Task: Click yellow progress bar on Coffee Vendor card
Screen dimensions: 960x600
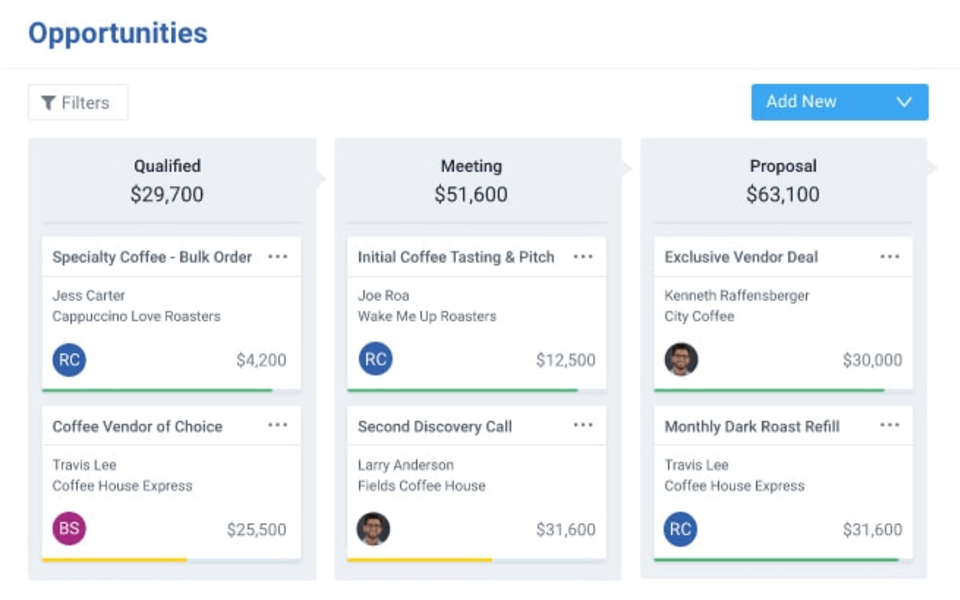Action: pyautogui.click(x=114, y=559)
